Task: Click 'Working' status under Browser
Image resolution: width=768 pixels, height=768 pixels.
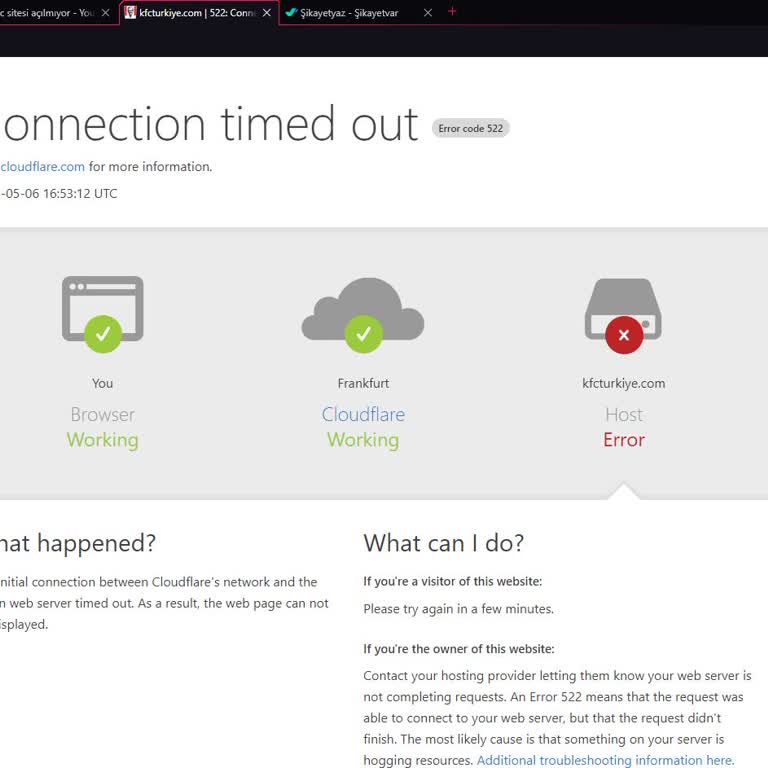Action: (102, 440)
